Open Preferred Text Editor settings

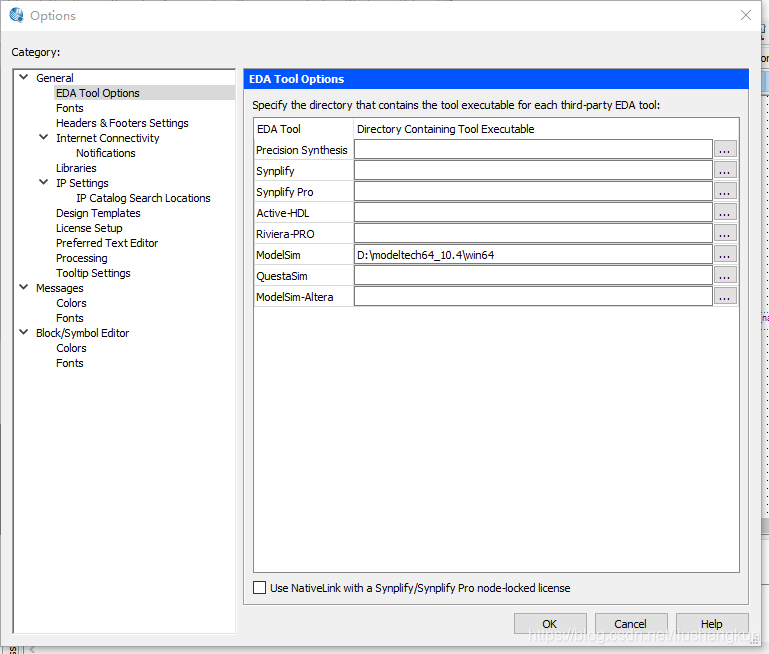coord(107,243)
